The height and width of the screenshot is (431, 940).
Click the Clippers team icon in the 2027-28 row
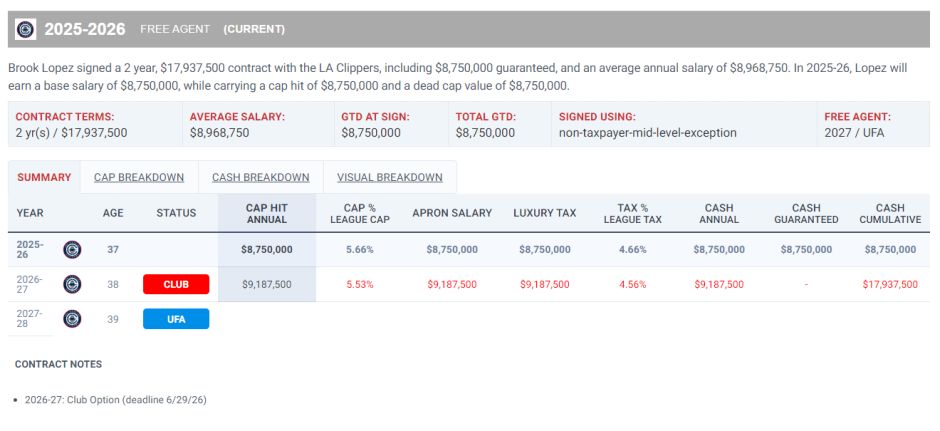(x=72, y=319)
